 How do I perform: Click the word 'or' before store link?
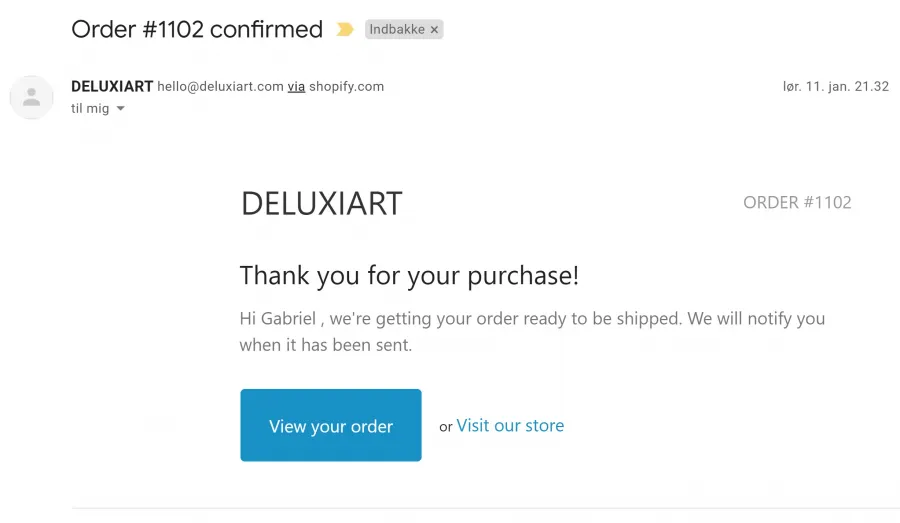(x=446, y=427)
